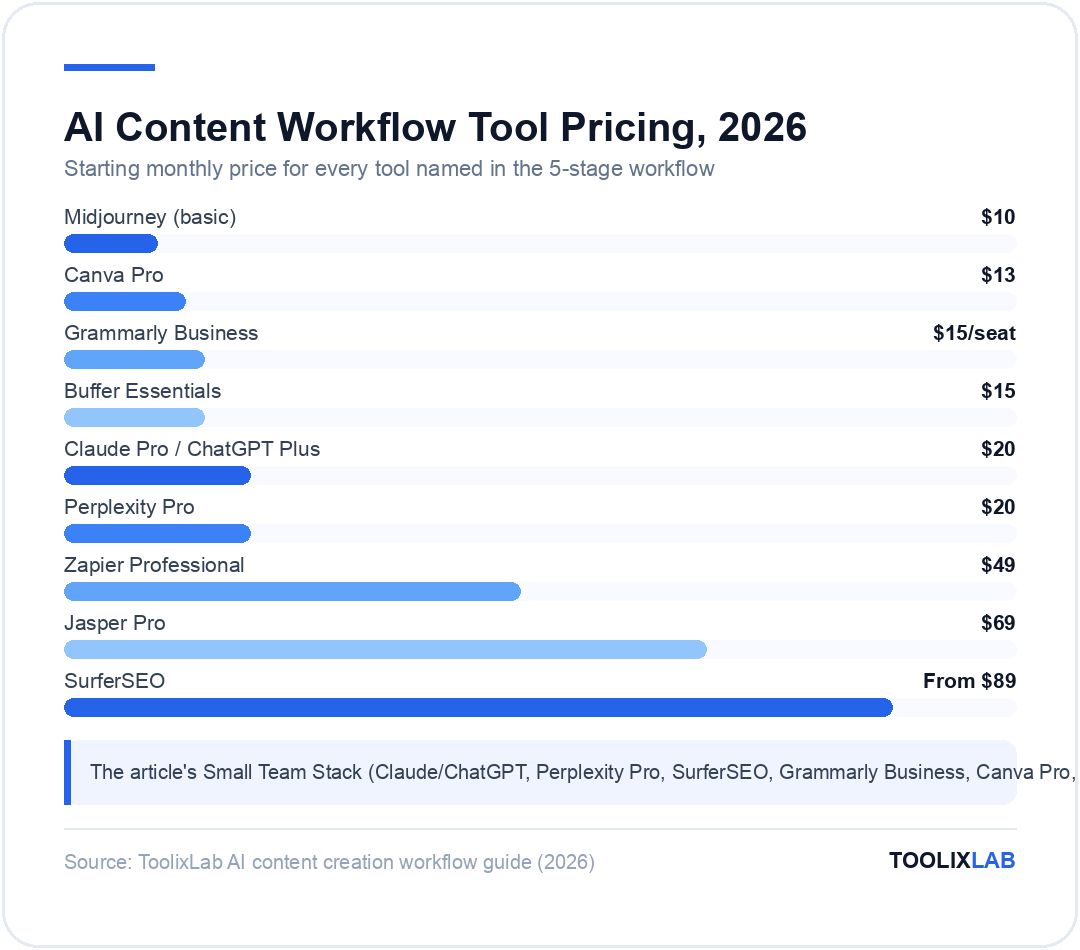Image resolution: width=1080 pixels, height=950 pixels.
Task: Click the $49 price value
Action: pyautogui.click(x=998, y=565)
